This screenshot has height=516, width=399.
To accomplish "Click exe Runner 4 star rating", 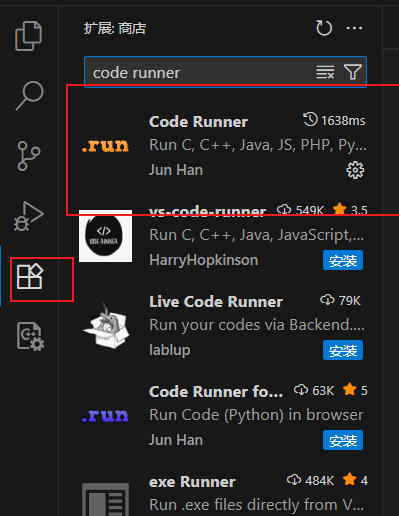I will point(355,480).
